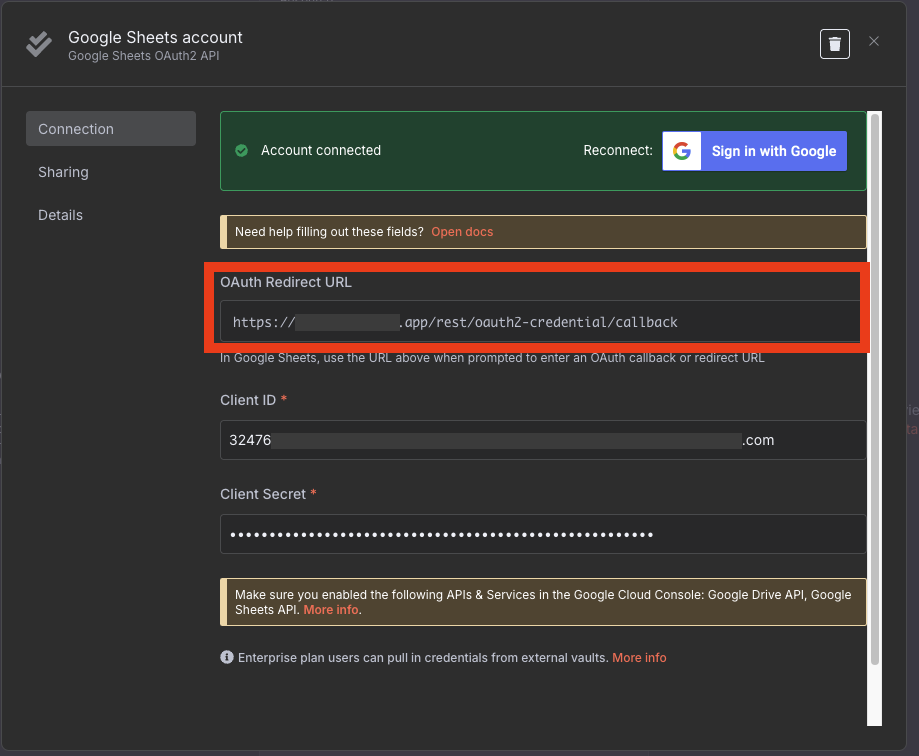The image size is (919, 756).
Task: Delete credential with the trash icon
Action: point(835,44)
